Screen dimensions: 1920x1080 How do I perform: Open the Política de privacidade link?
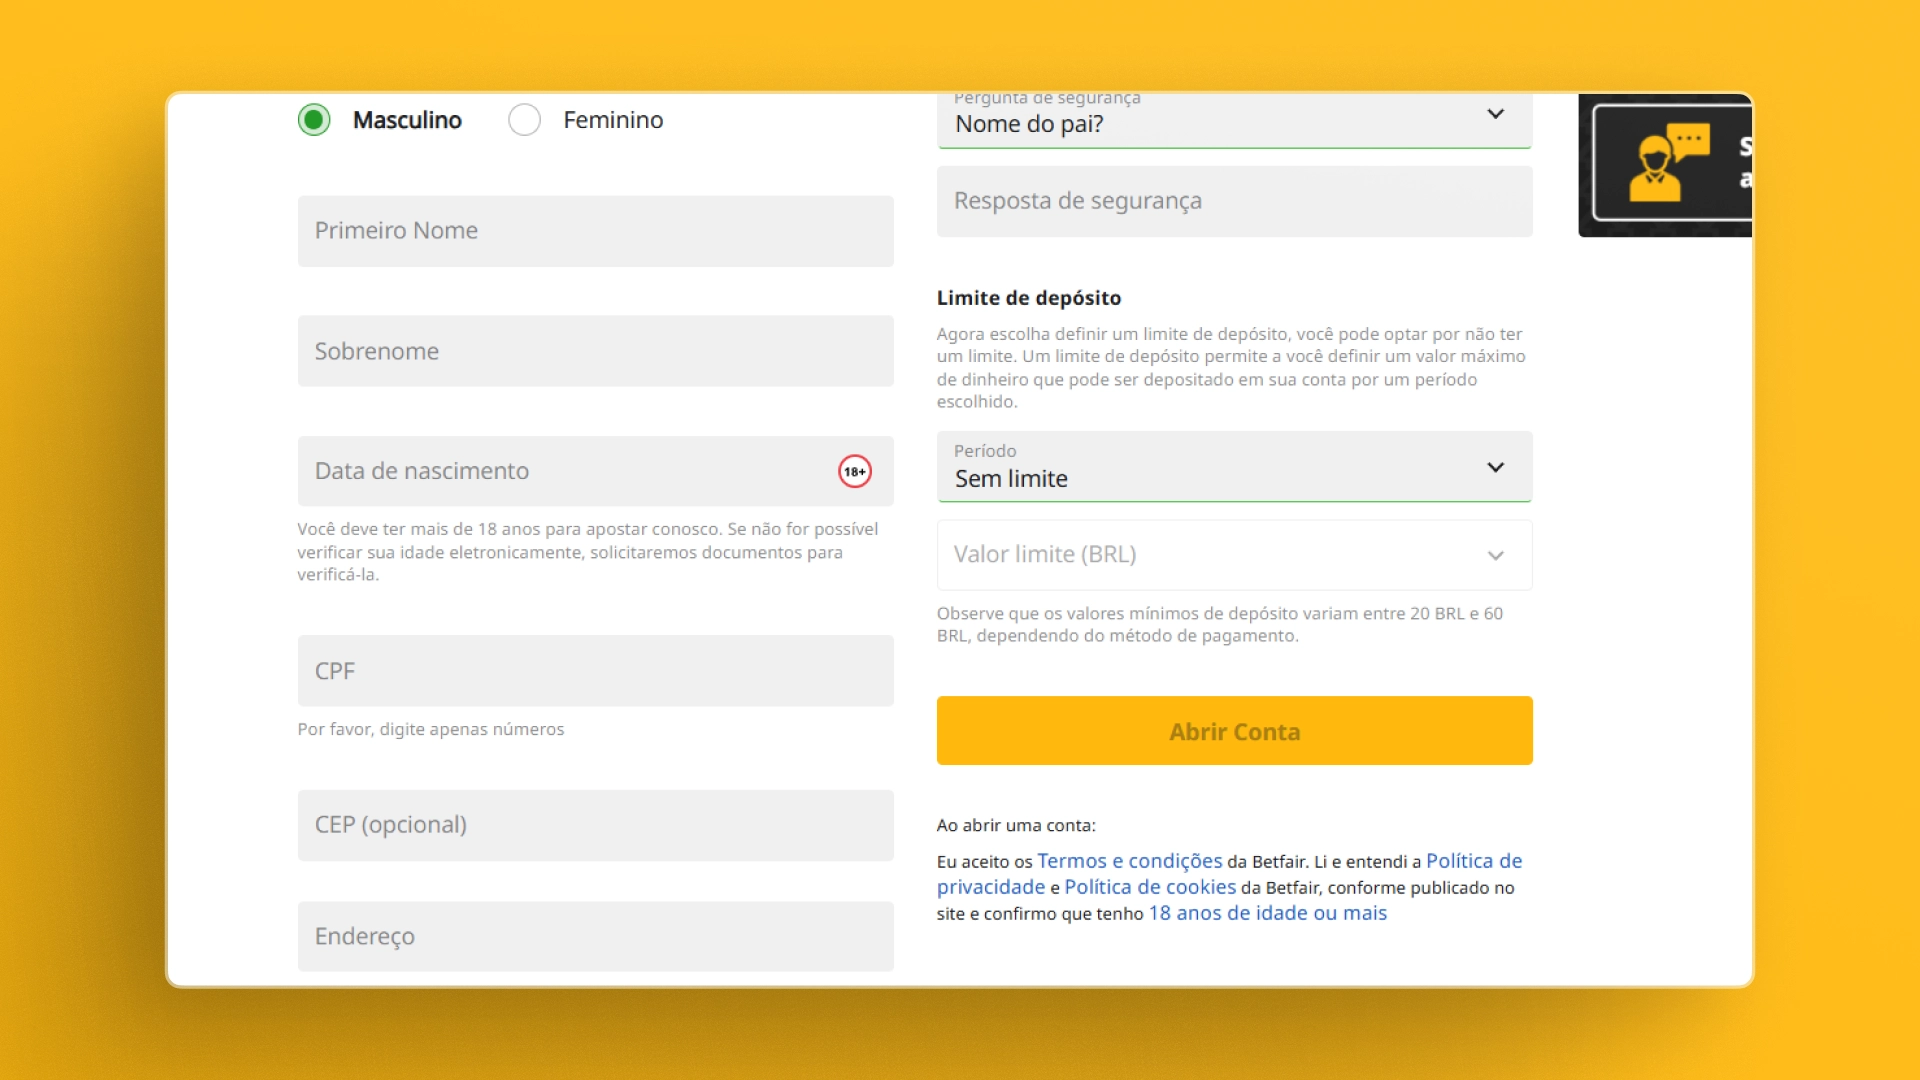[x=1473, y=861]
